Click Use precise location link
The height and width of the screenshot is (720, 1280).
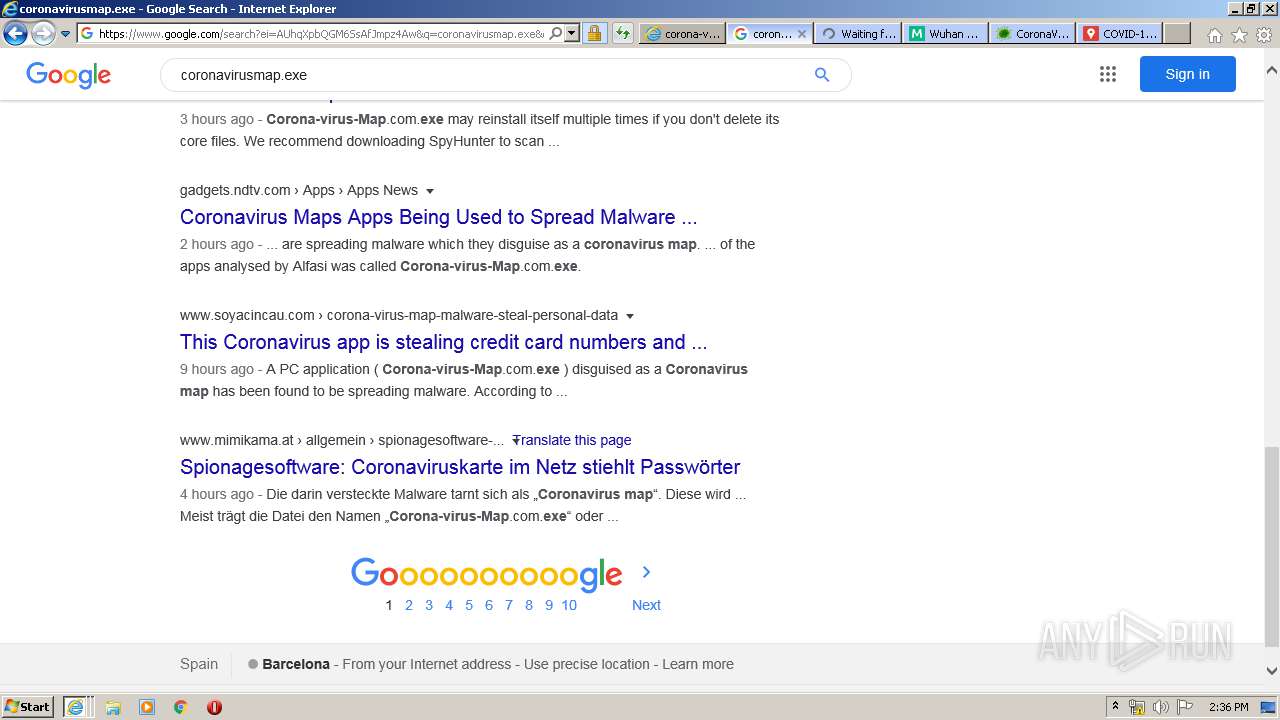[587, 664]
